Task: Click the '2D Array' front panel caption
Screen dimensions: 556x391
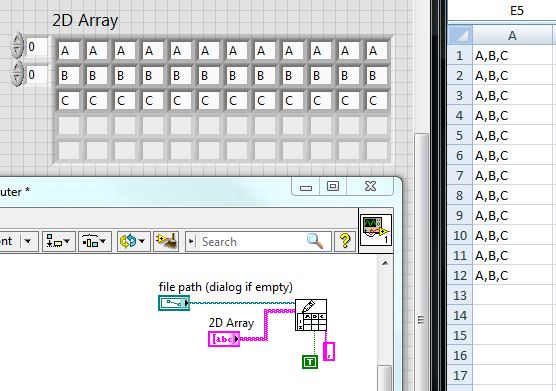Action: coord(85,20)
